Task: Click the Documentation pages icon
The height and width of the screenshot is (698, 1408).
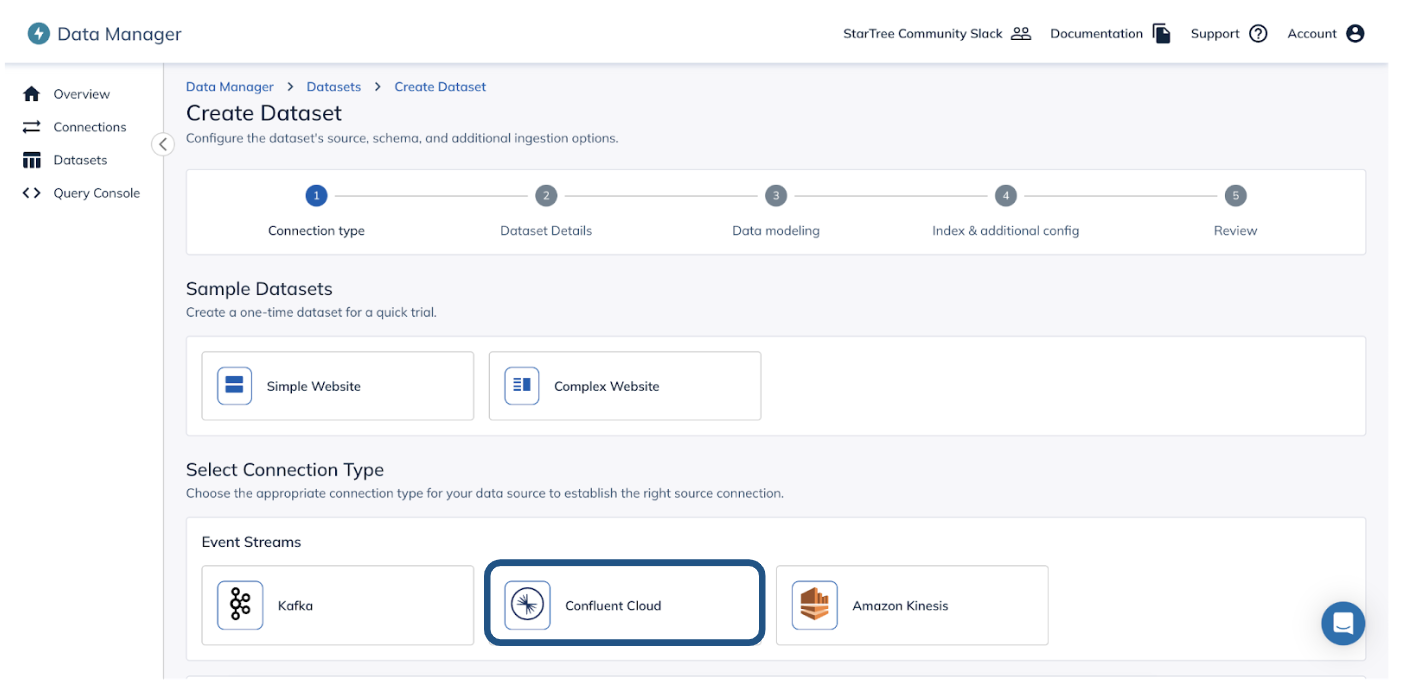Action: (x=1161, y=33)
